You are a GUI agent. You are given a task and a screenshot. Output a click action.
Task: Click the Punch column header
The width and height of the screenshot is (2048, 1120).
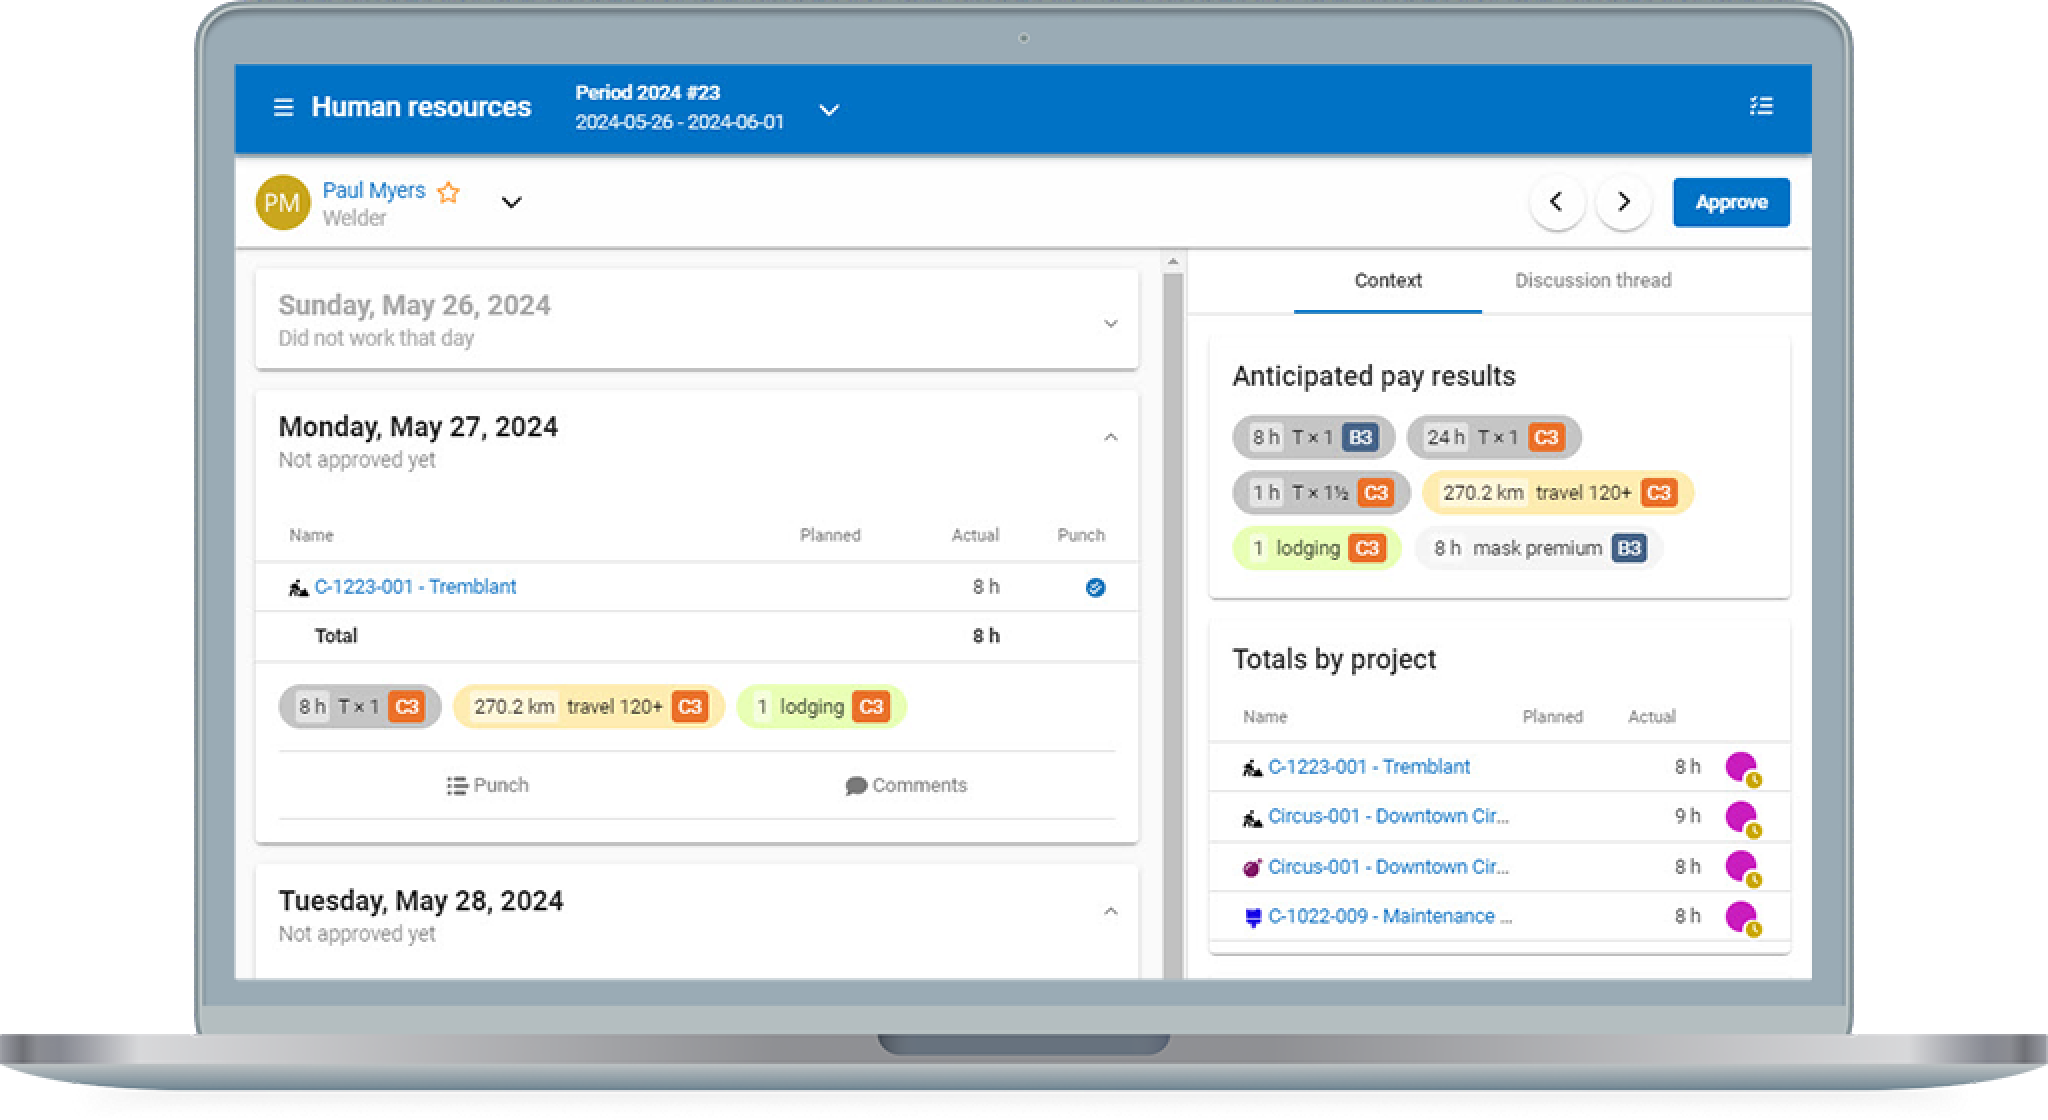click(1081, 535)
